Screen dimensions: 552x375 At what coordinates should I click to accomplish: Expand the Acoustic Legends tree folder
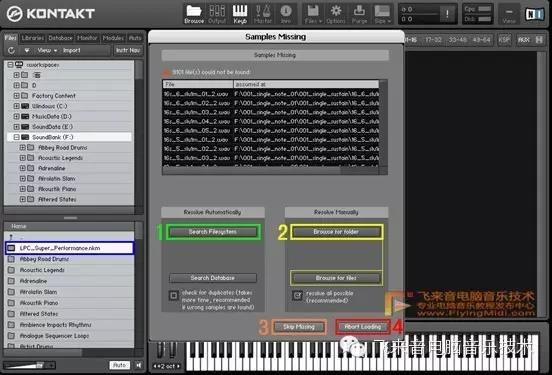[x=23, y=158]
